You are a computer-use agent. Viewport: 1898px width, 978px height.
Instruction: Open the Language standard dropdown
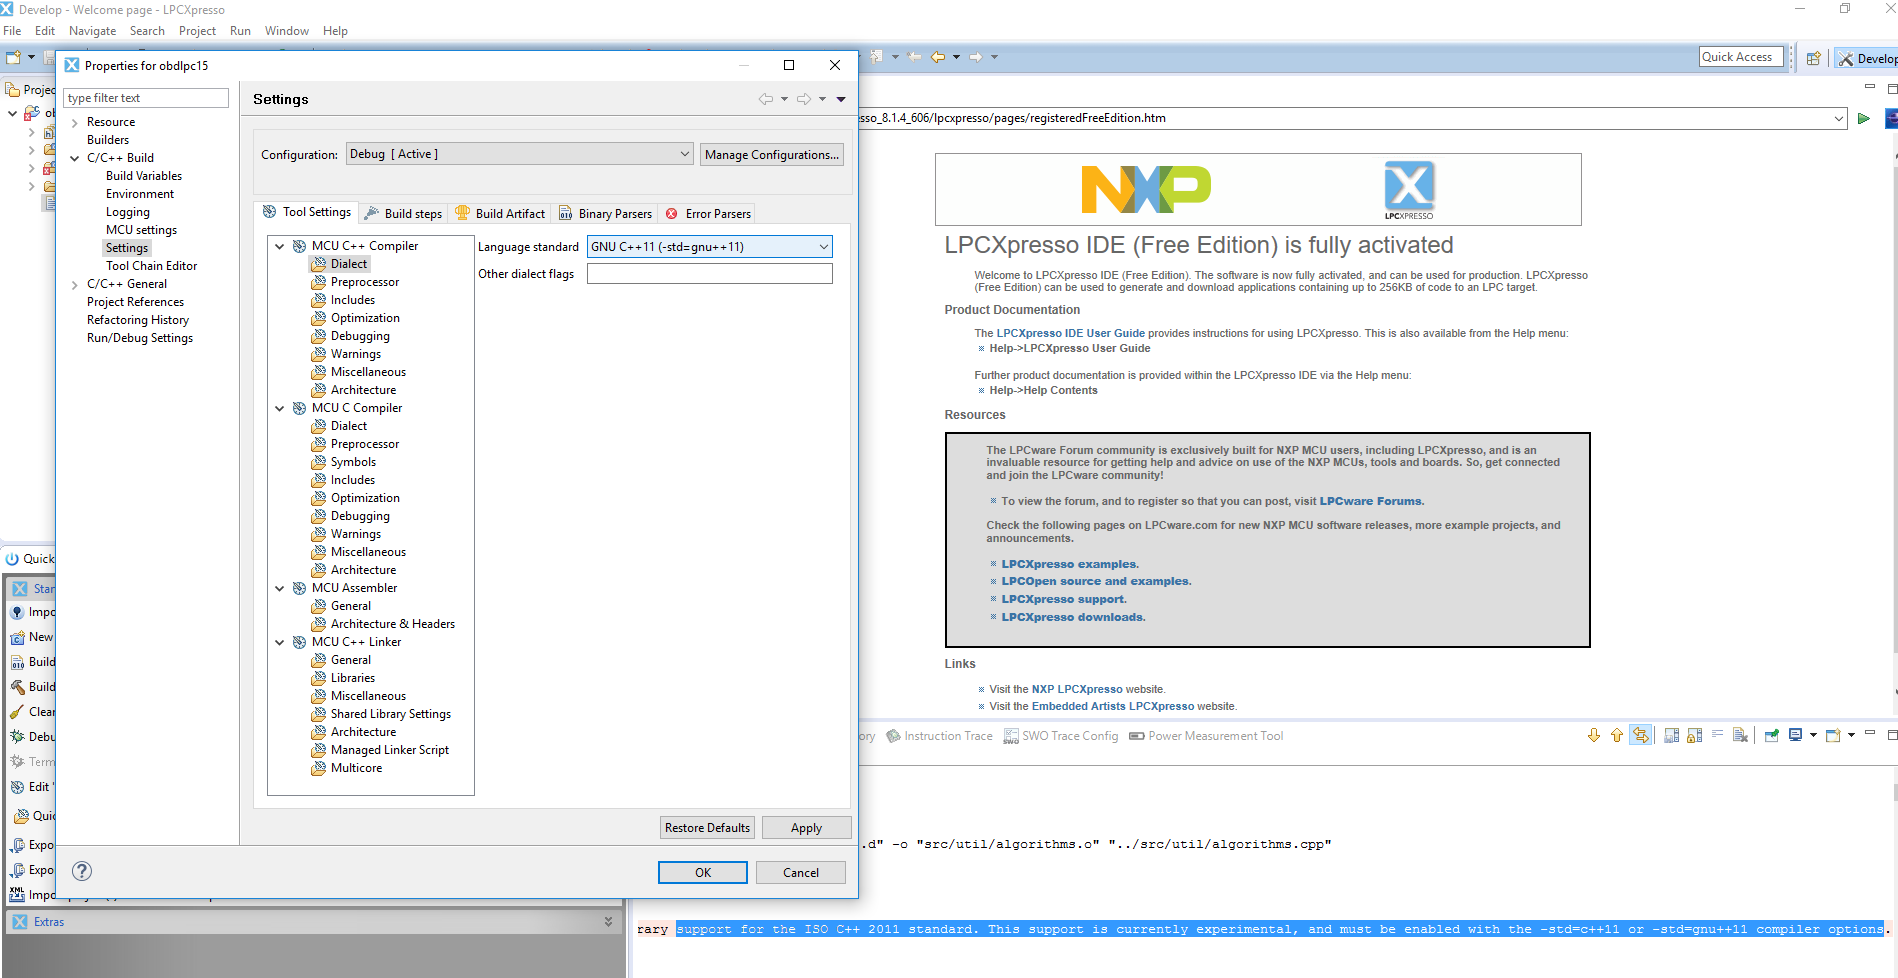tap(824, 247)
